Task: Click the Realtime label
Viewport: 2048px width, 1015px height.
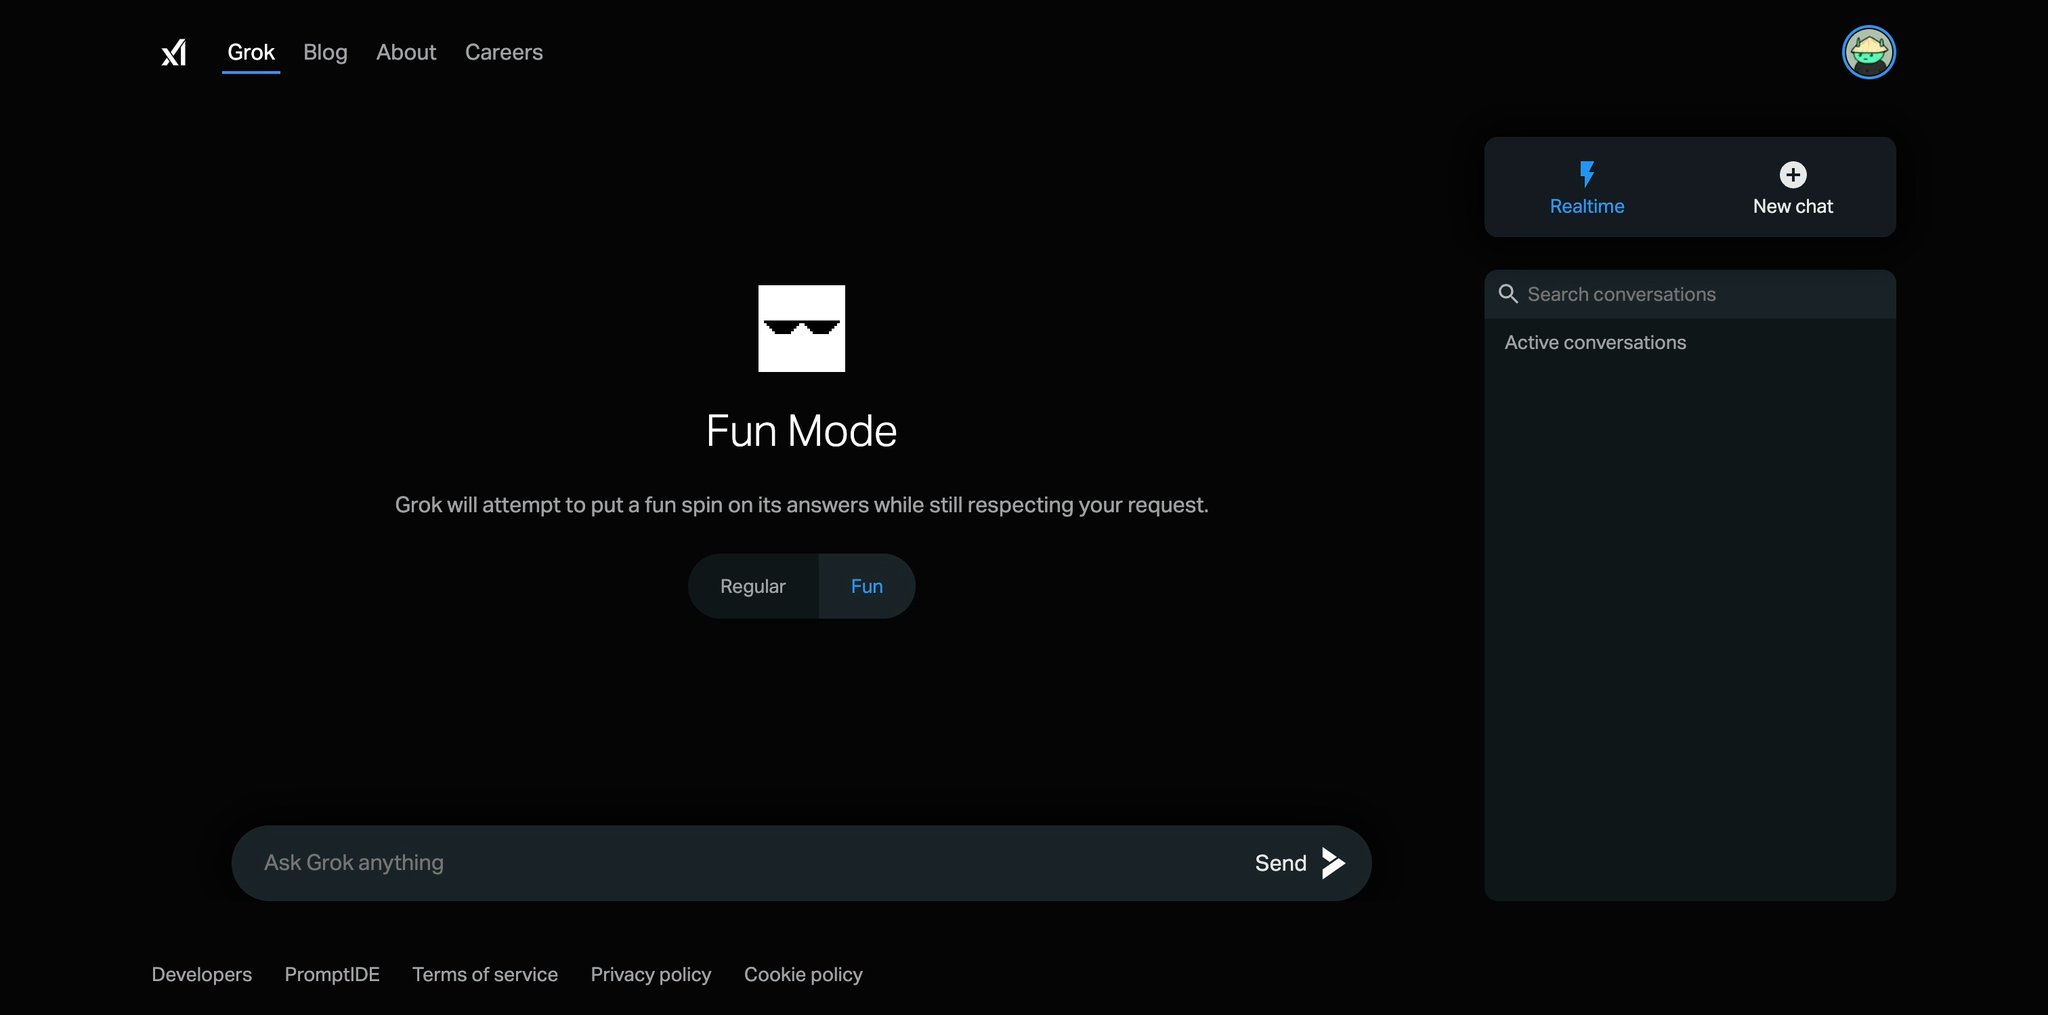Action: point(1587,206)
